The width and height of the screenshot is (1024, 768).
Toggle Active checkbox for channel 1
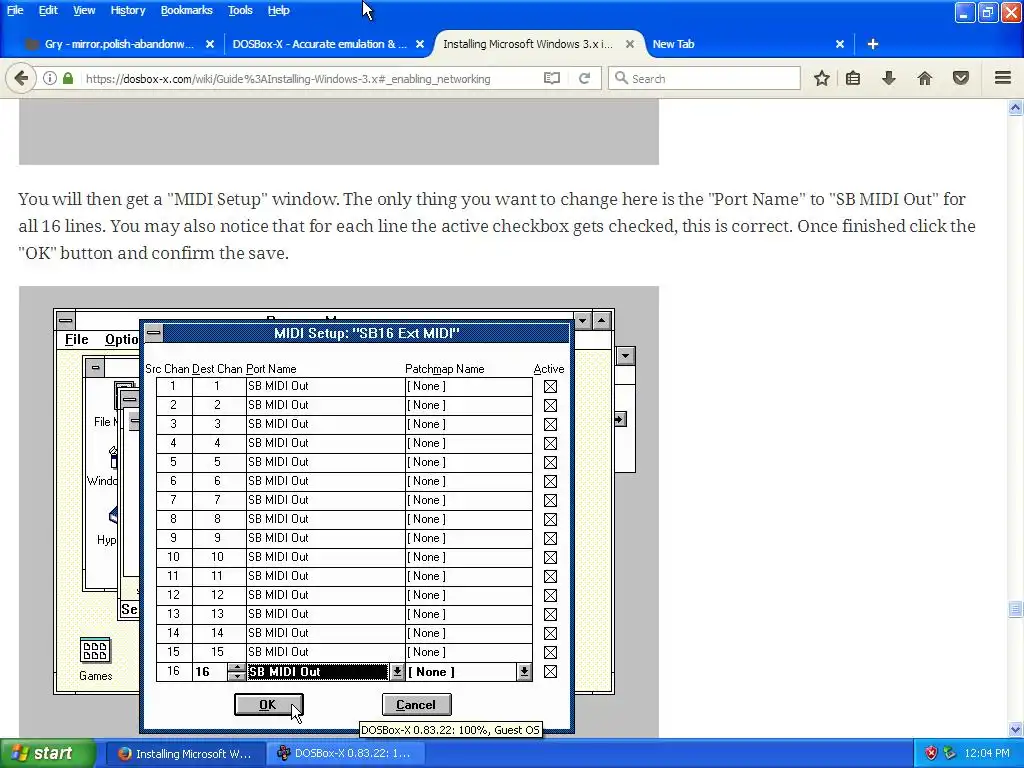(551, 387)
